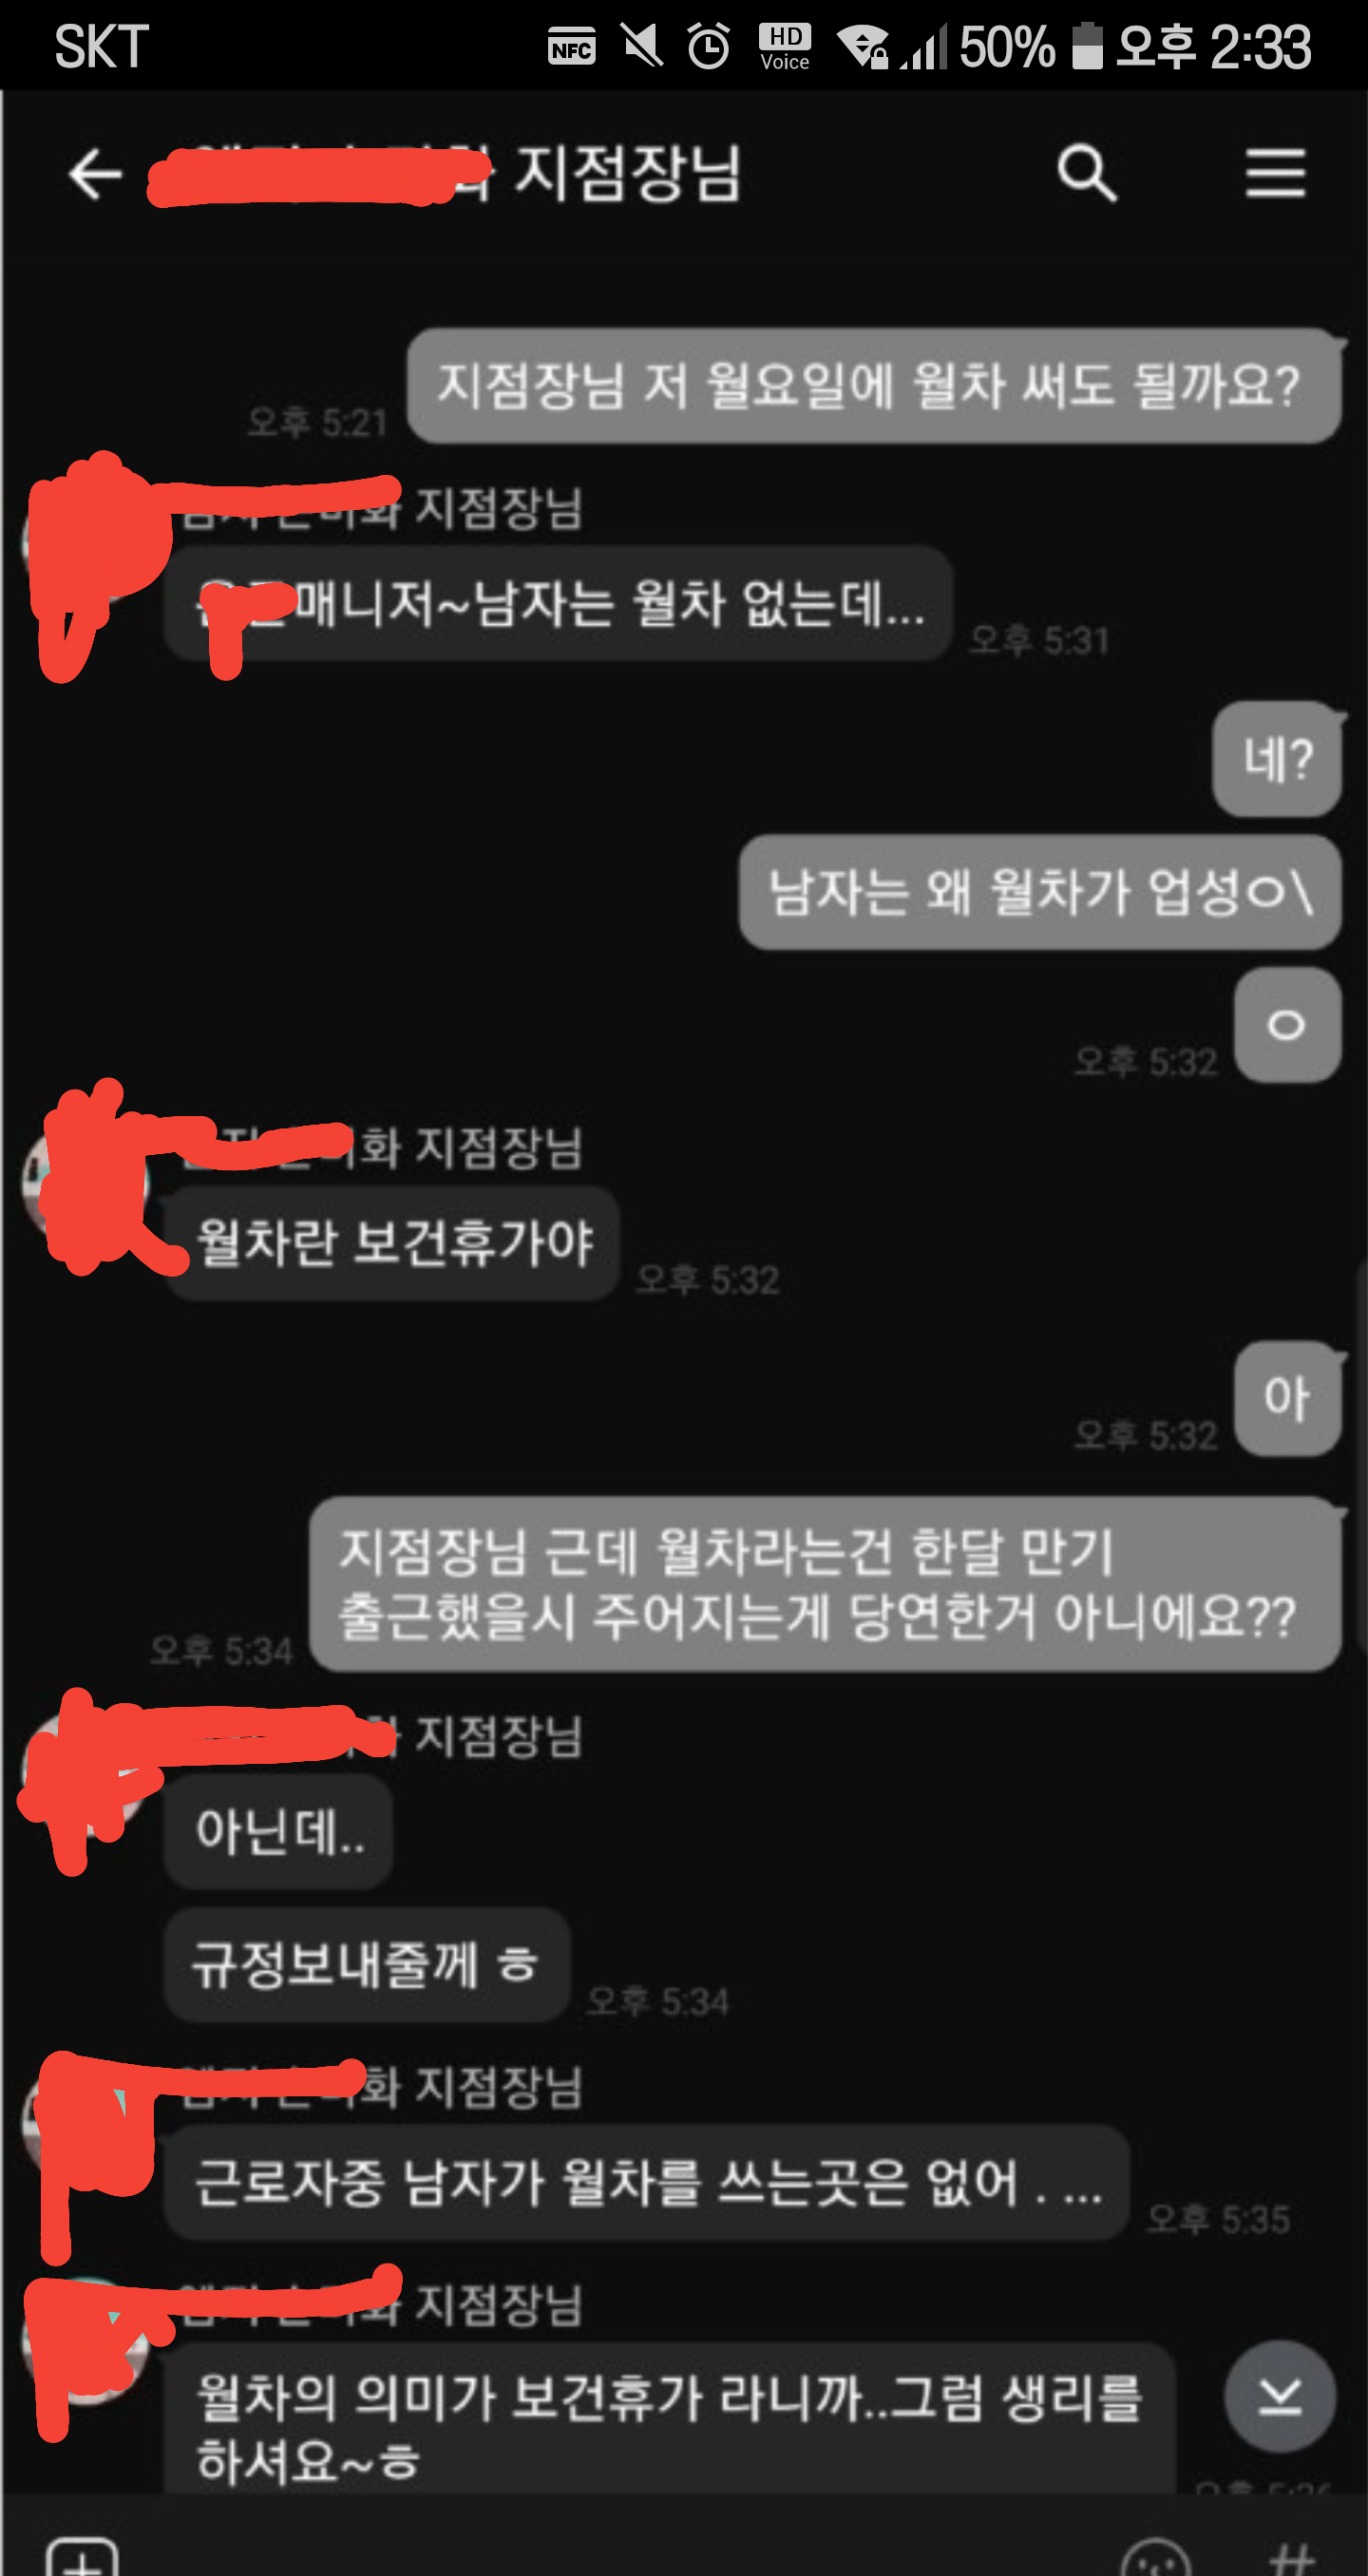This screenshot has height=2576, width=1368.
Task: Select the '월차란 보건휴가야' message bubble
Action: pyautogui.click(x=392, y=1243)
